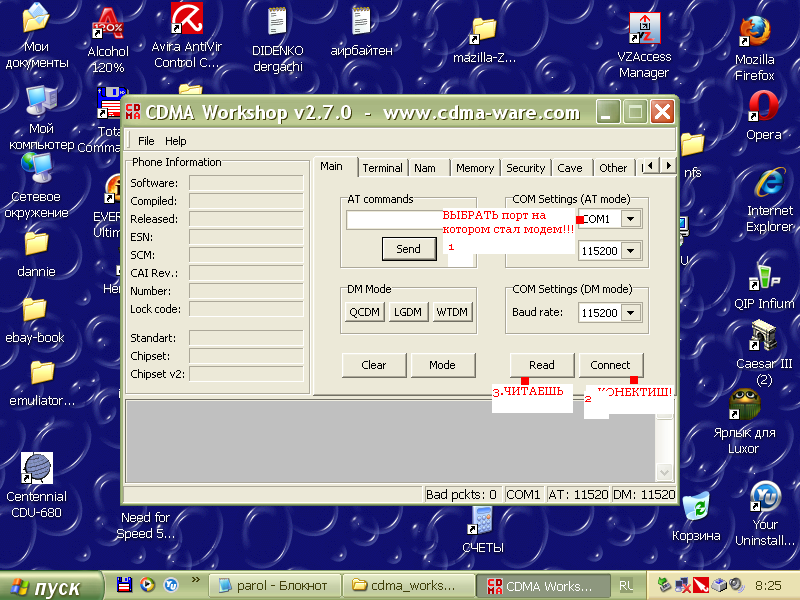Switch to the Terminal tab
This screenshot has width=800, height=600.
coord(383,168)
